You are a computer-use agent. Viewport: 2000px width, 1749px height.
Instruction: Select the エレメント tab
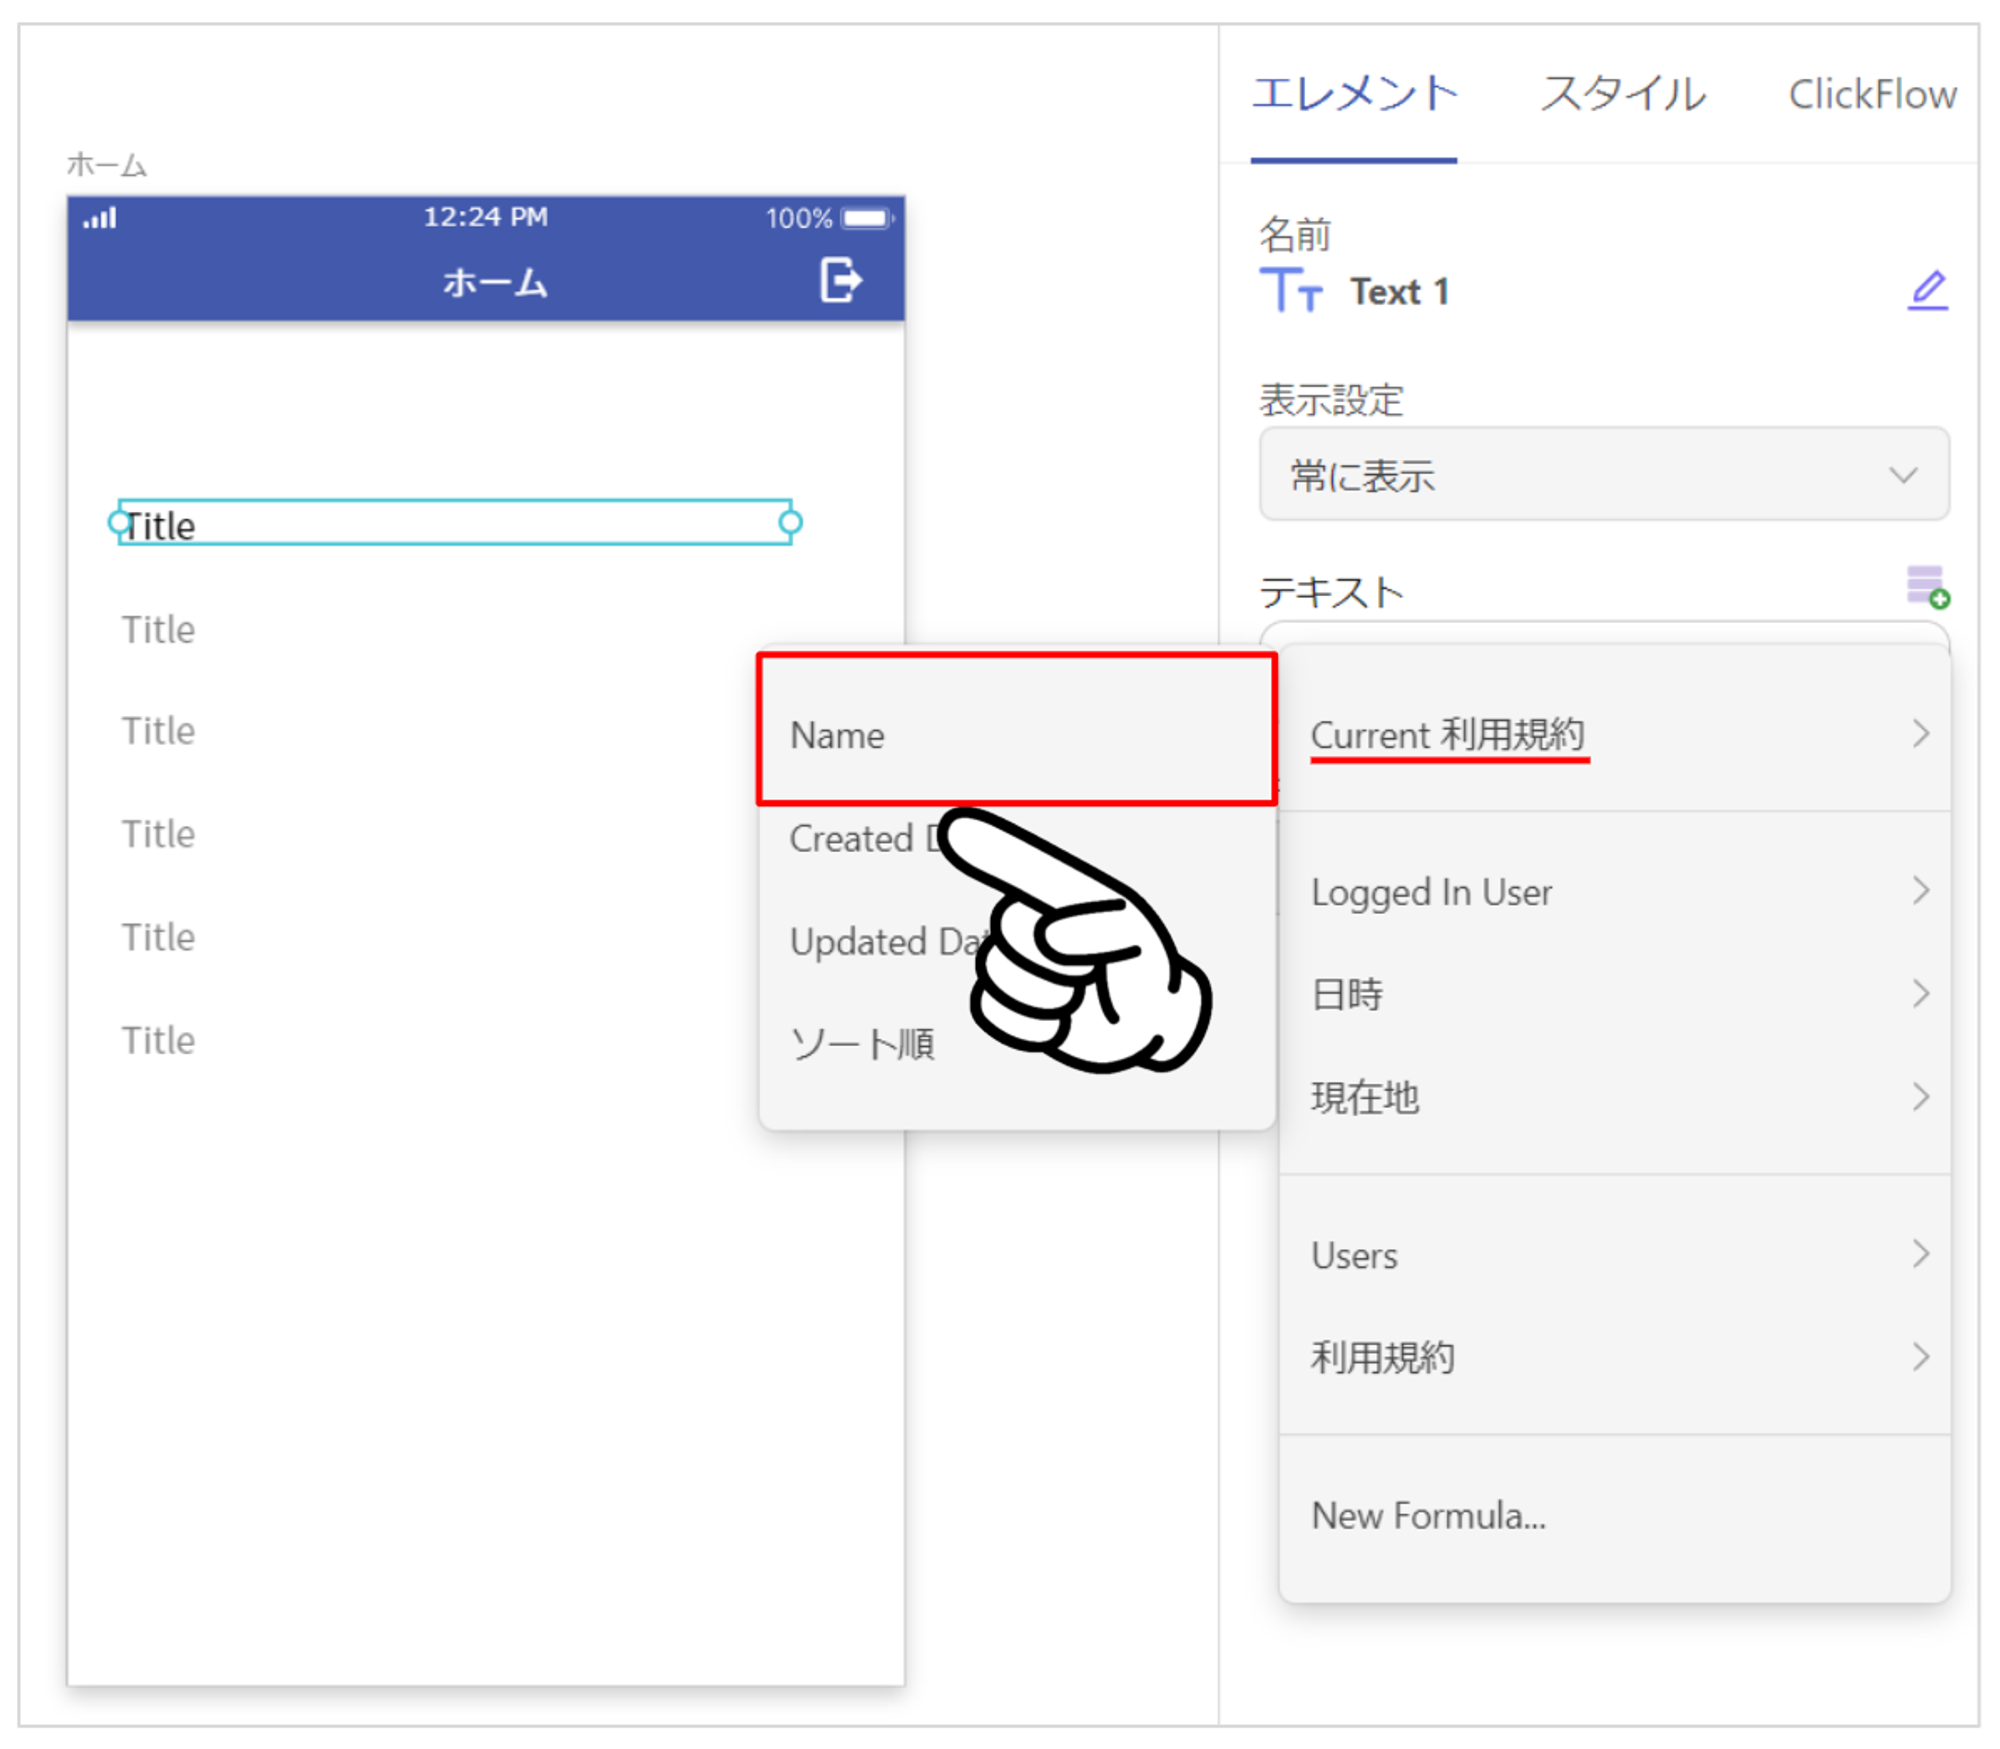tap(1354, 95)
